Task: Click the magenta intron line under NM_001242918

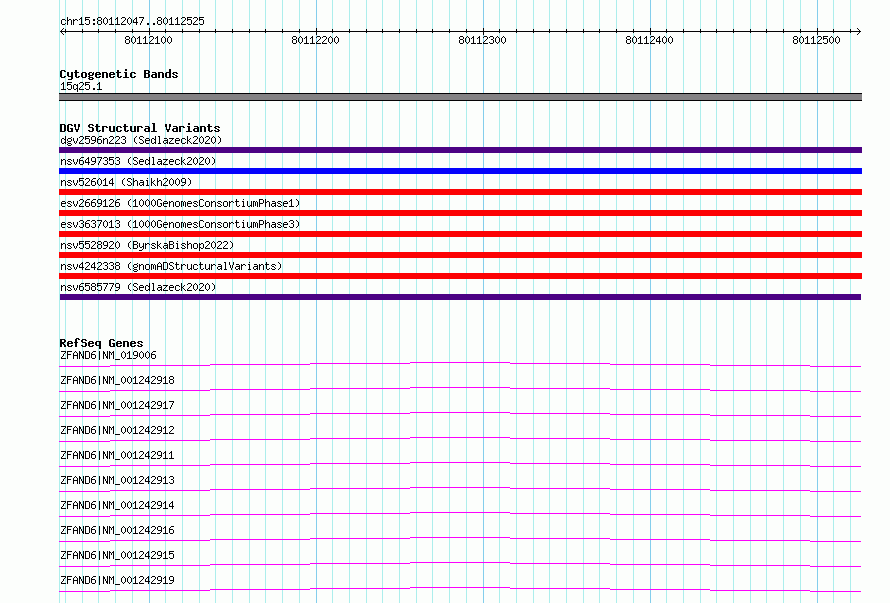Action: 460,388
